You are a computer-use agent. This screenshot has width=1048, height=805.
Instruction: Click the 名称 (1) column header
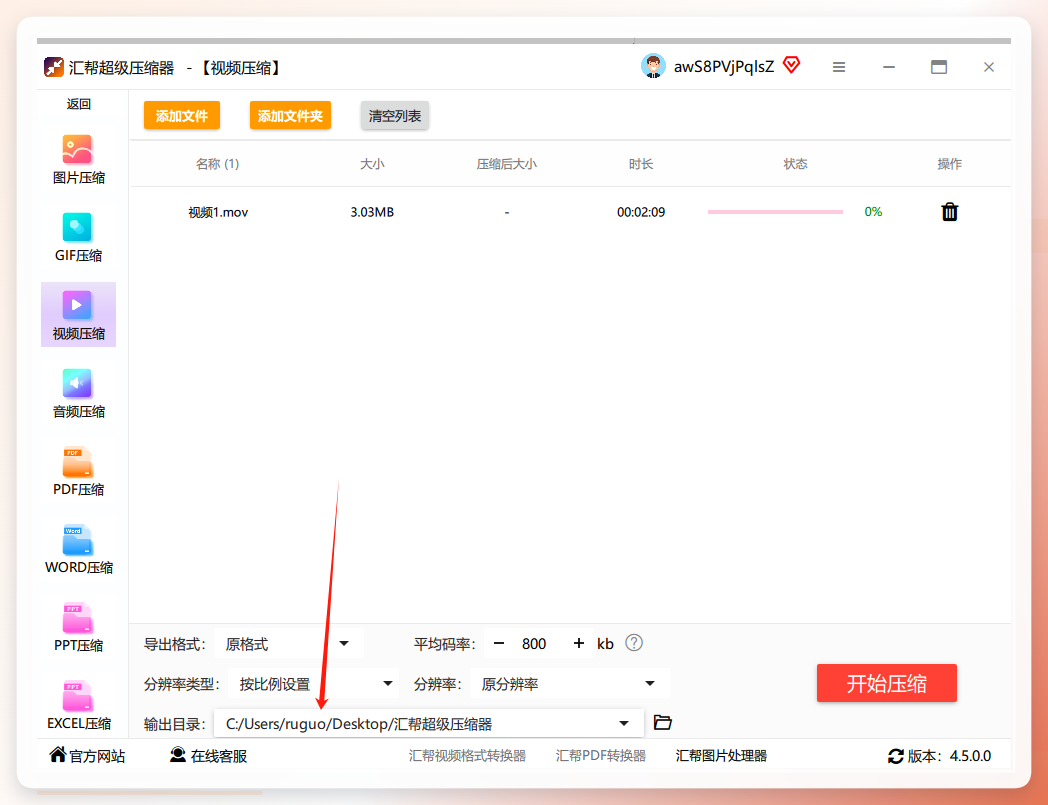(217, 164)
